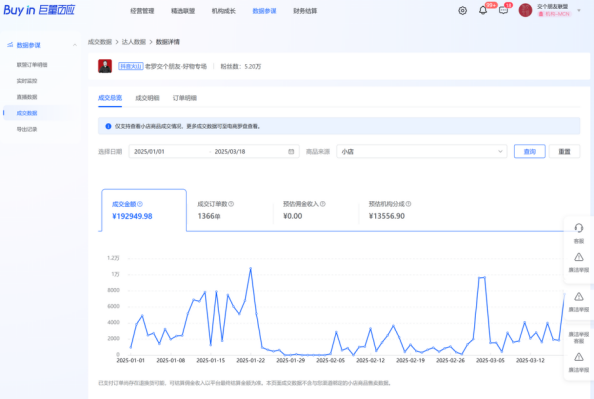Open the calendar icon in date range
This screenshot has height=399, width=594.
(x=291, y=152)
